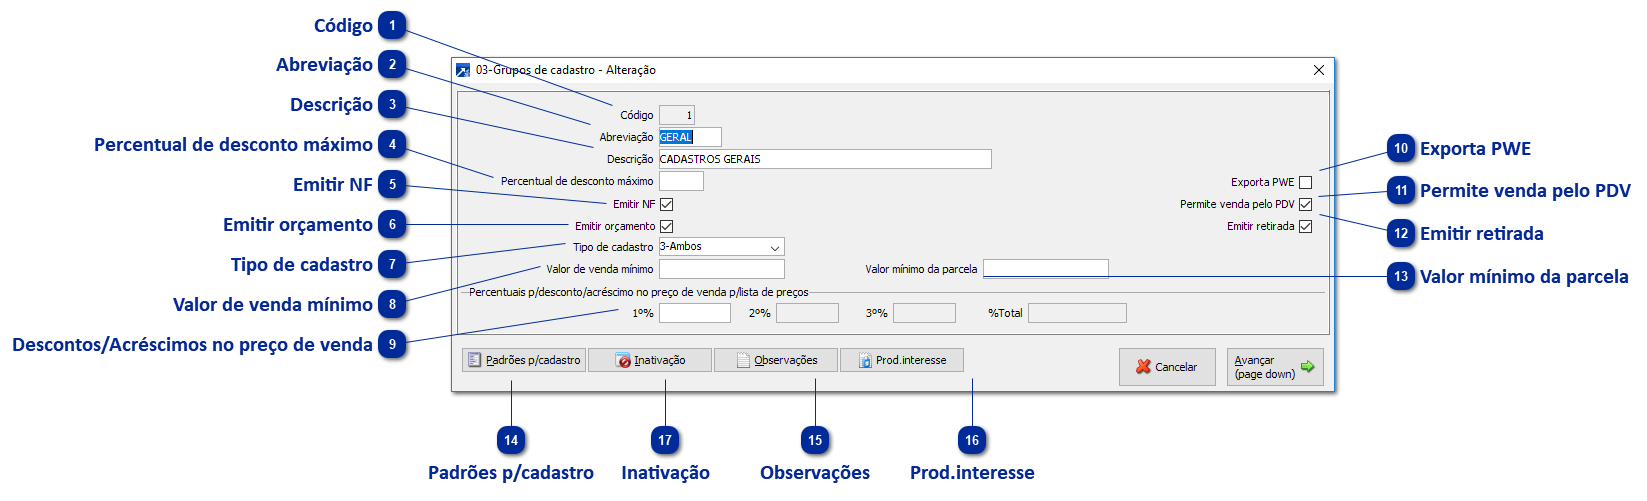The image size is (1647, 501).
Task: Enable the Exporta PWE checkbox
Action: 1305,182
